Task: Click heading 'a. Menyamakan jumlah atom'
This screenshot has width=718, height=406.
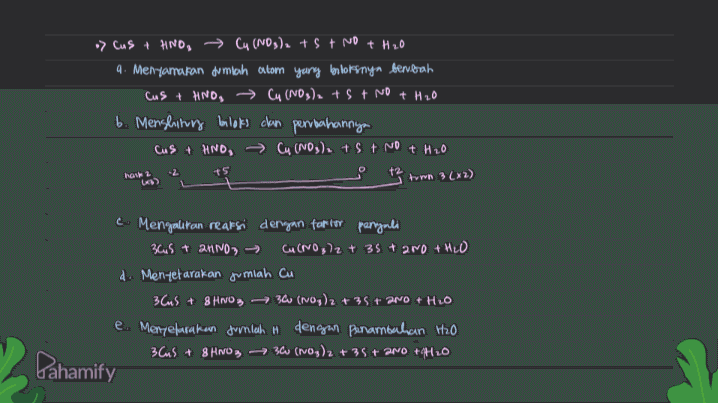Action: coord(274,70)
